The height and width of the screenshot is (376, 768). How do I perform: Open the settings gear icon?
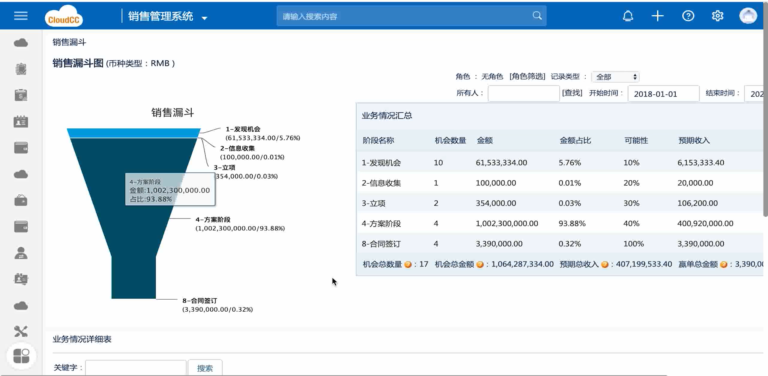pyautogui.click(x=718, y=16)
